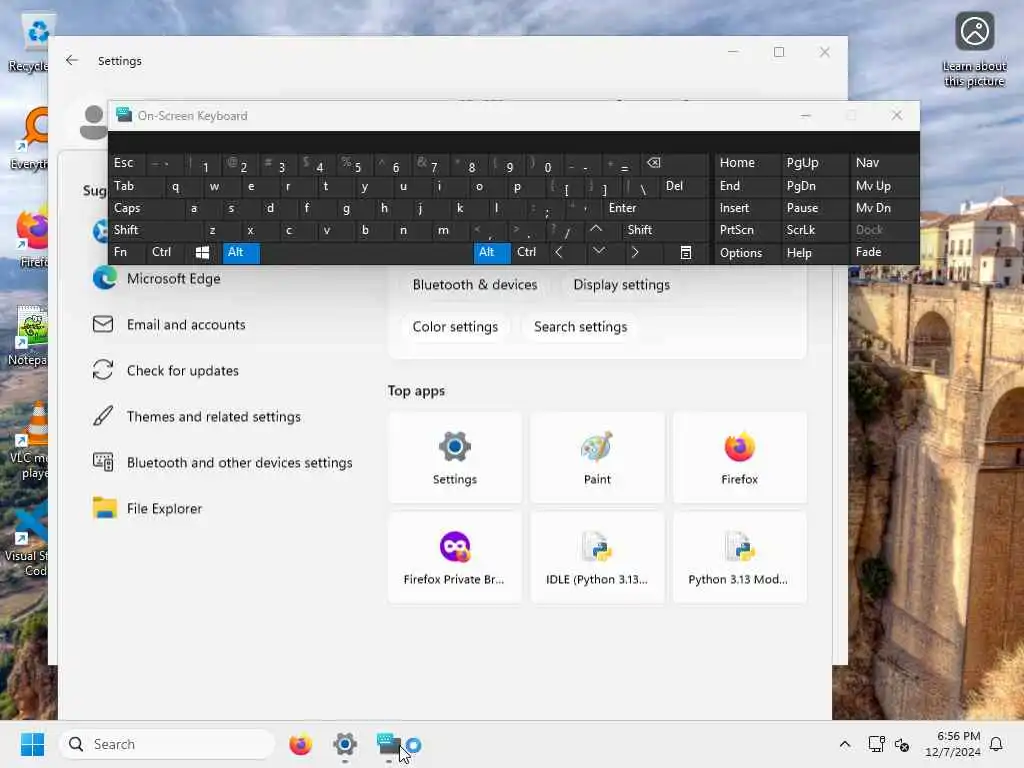Click the Enter key
This screenshot has width=1024, height=768.
(x=656, y=208)
